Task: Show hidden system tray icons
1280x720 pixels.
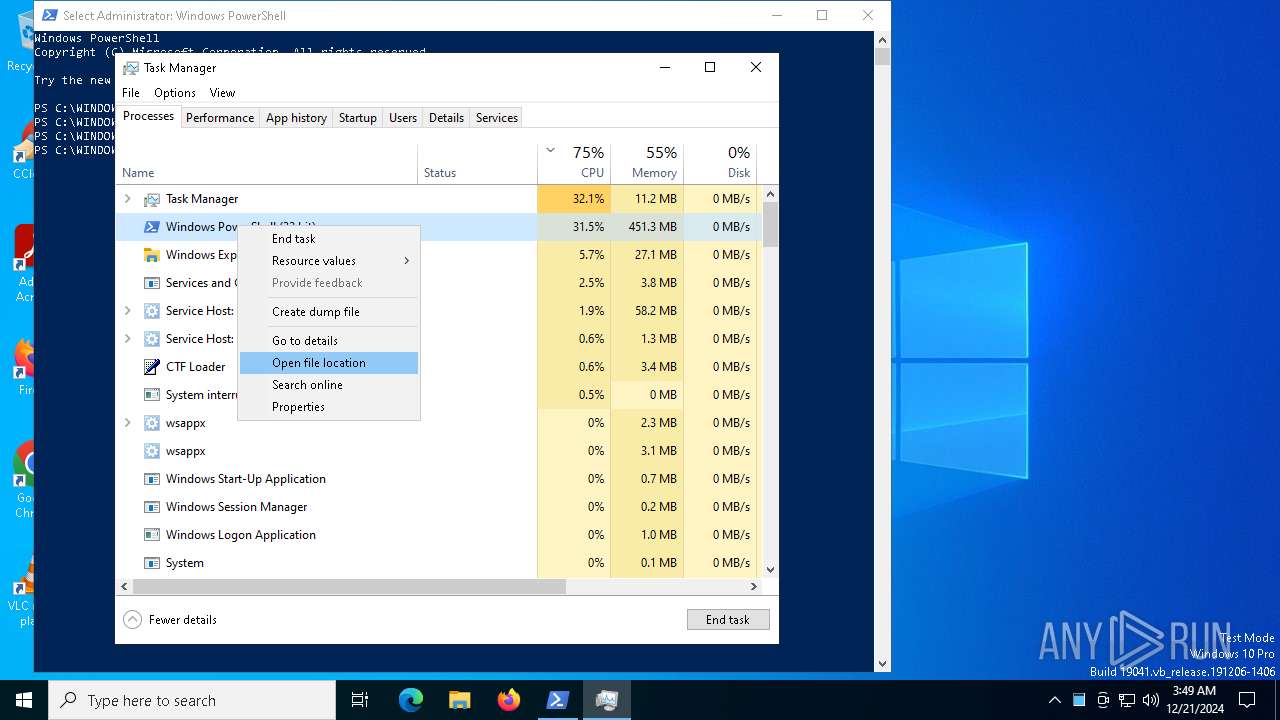Action: click(x=1054, y=700)
